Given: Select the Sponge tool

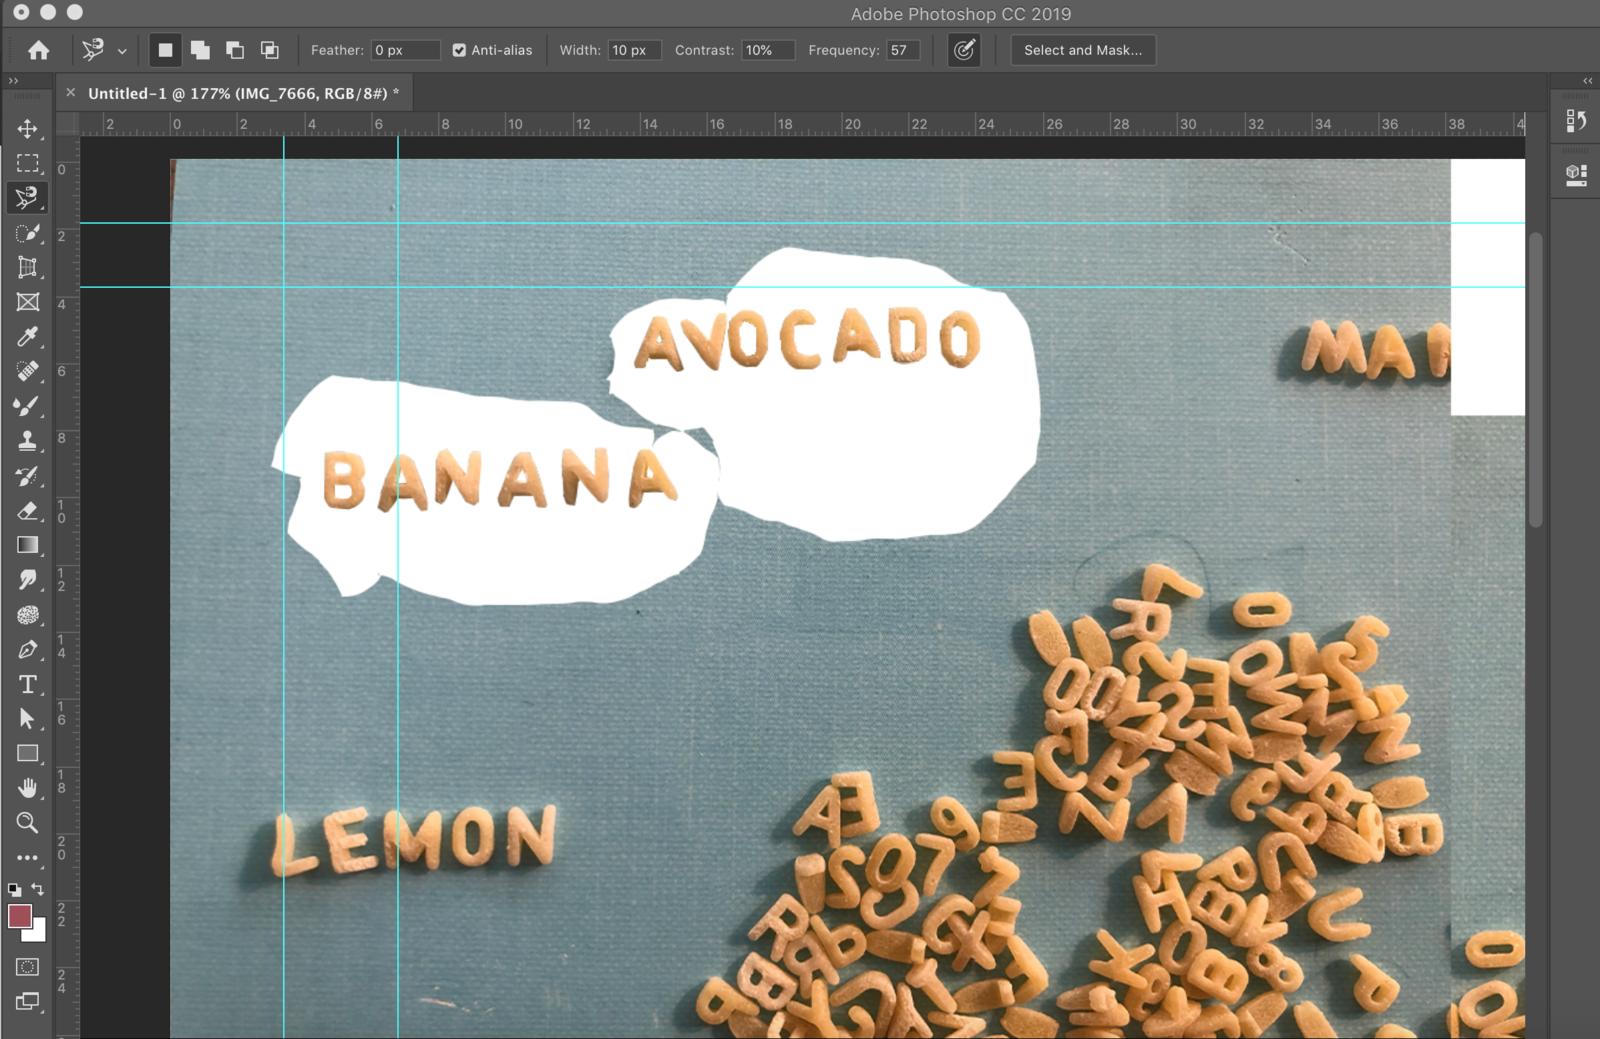Looking at the screenshot, I should click(28, 614).
